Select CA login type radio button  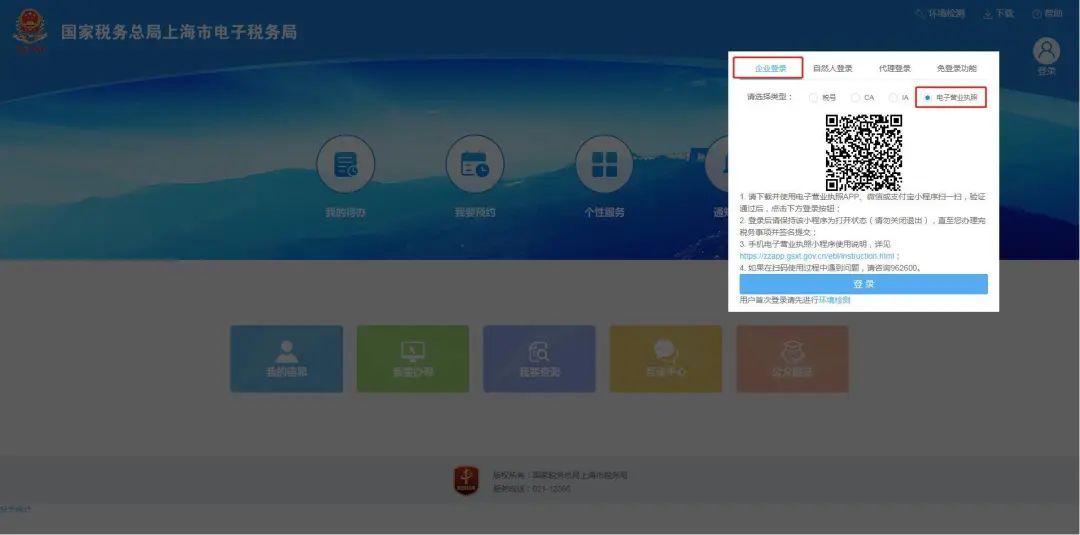pyautogui.click(x=855, y=98)
